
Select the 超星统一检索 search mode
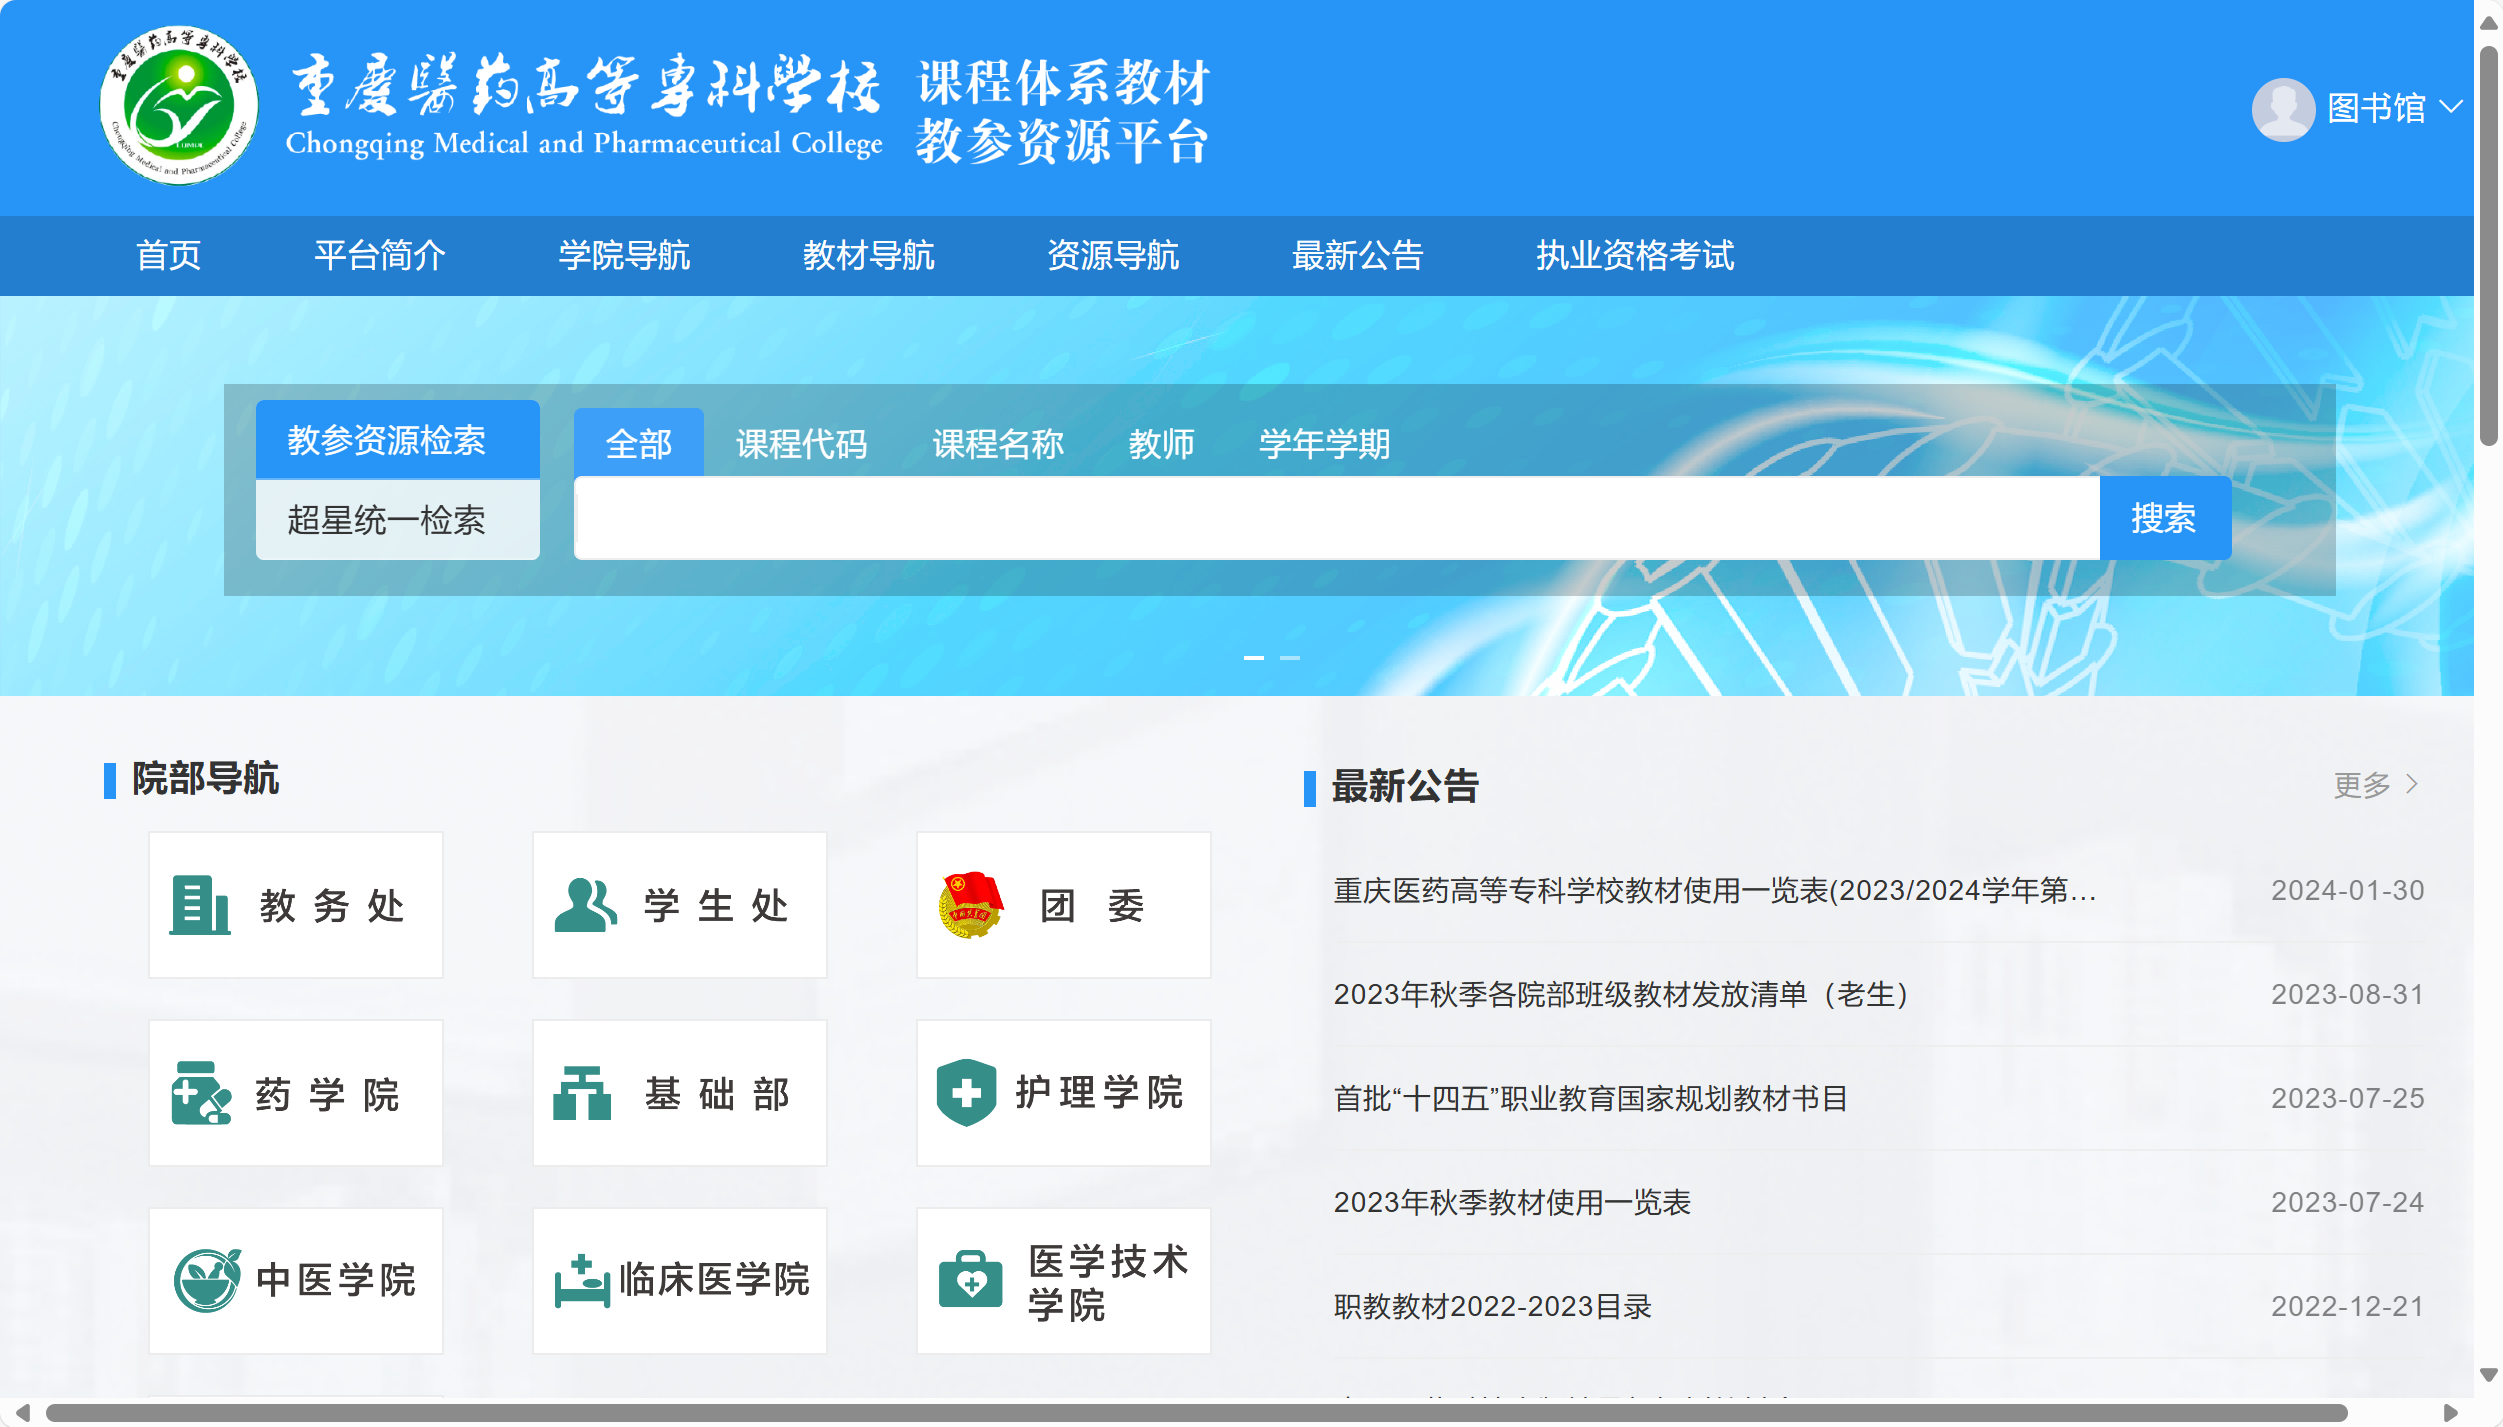tap(397, 520)
